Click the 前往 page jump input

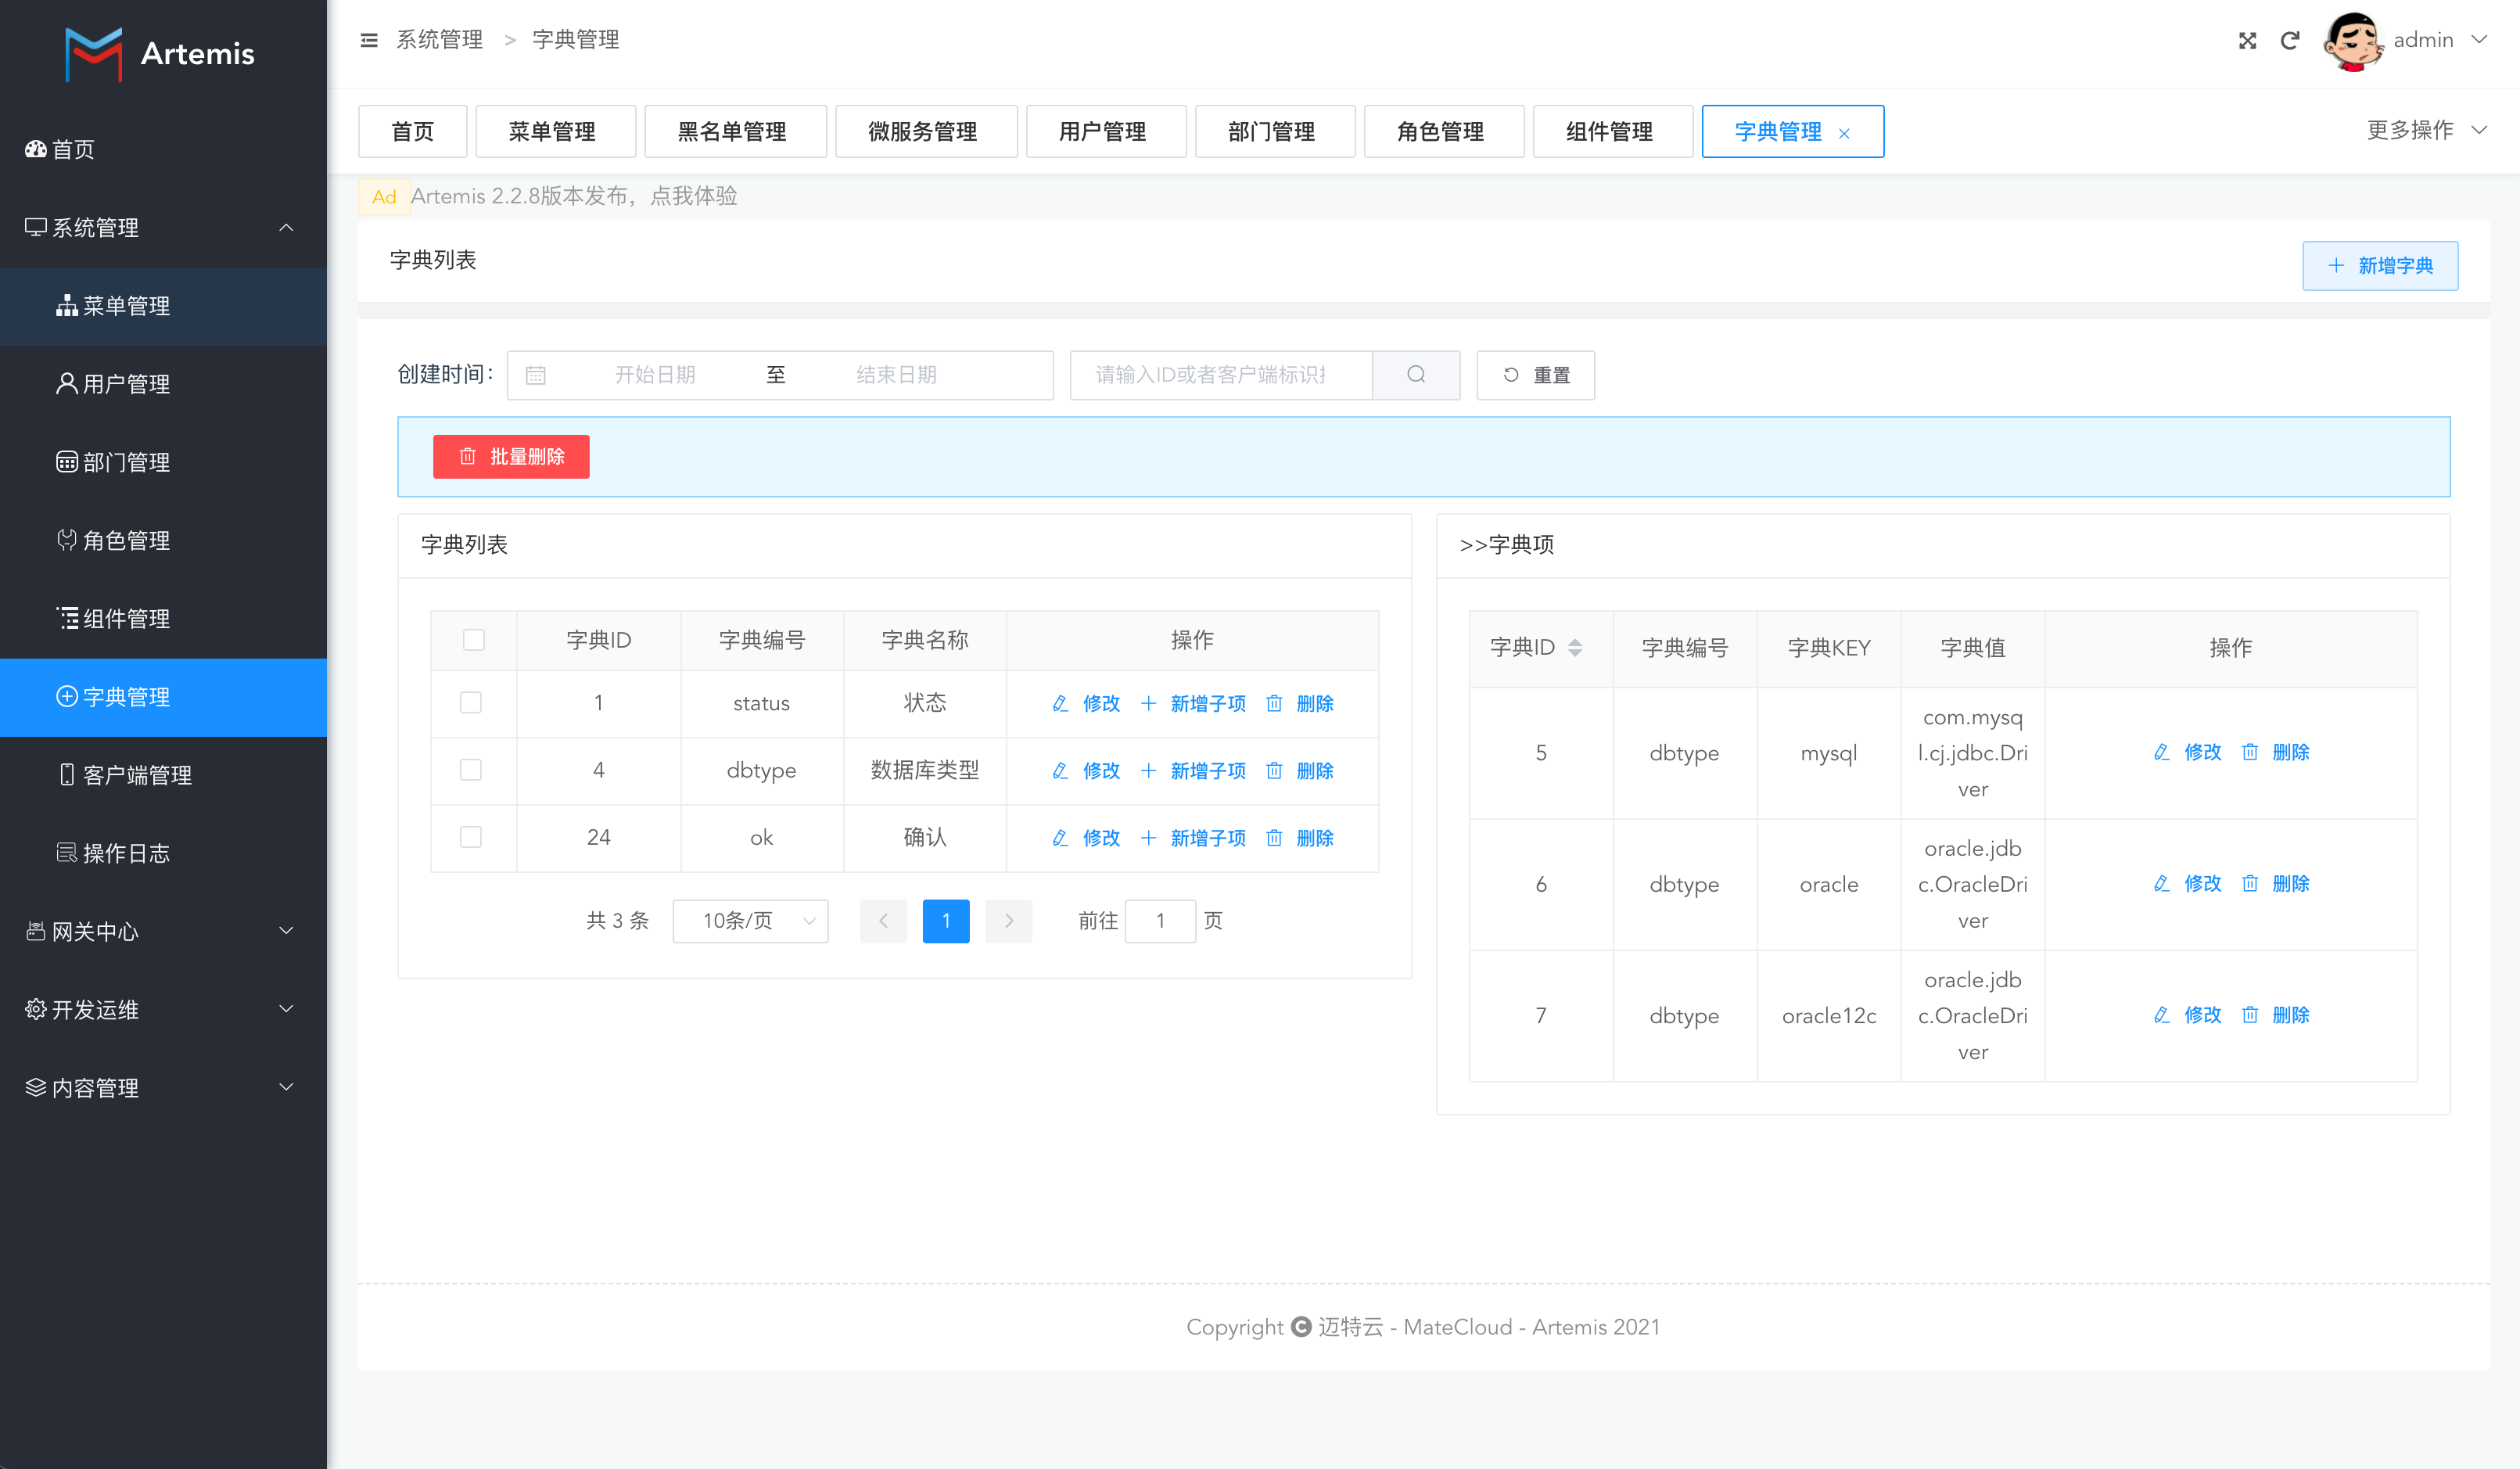1160,921
